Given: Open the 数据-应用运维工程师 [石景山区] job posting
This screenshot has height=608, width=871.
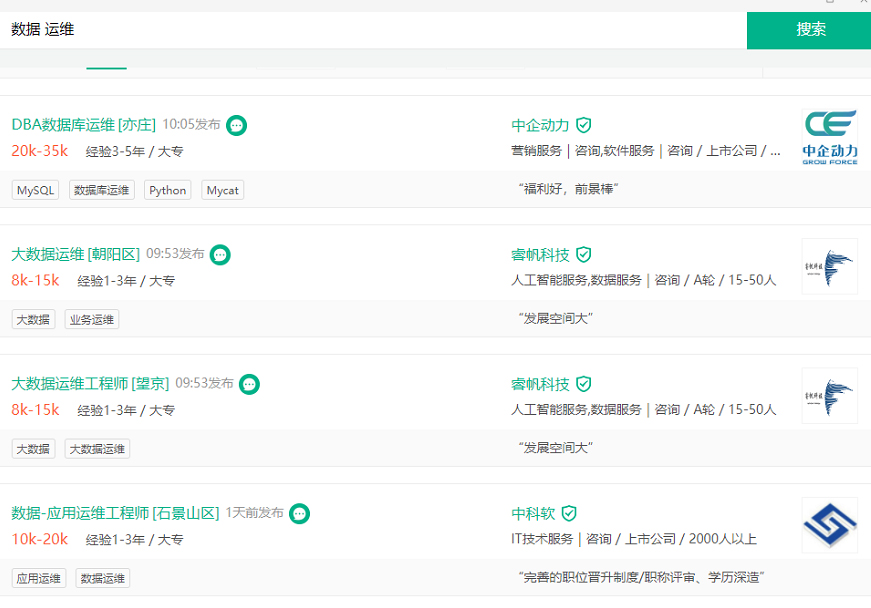Looking at the screenshot, I should coord(114,513).
